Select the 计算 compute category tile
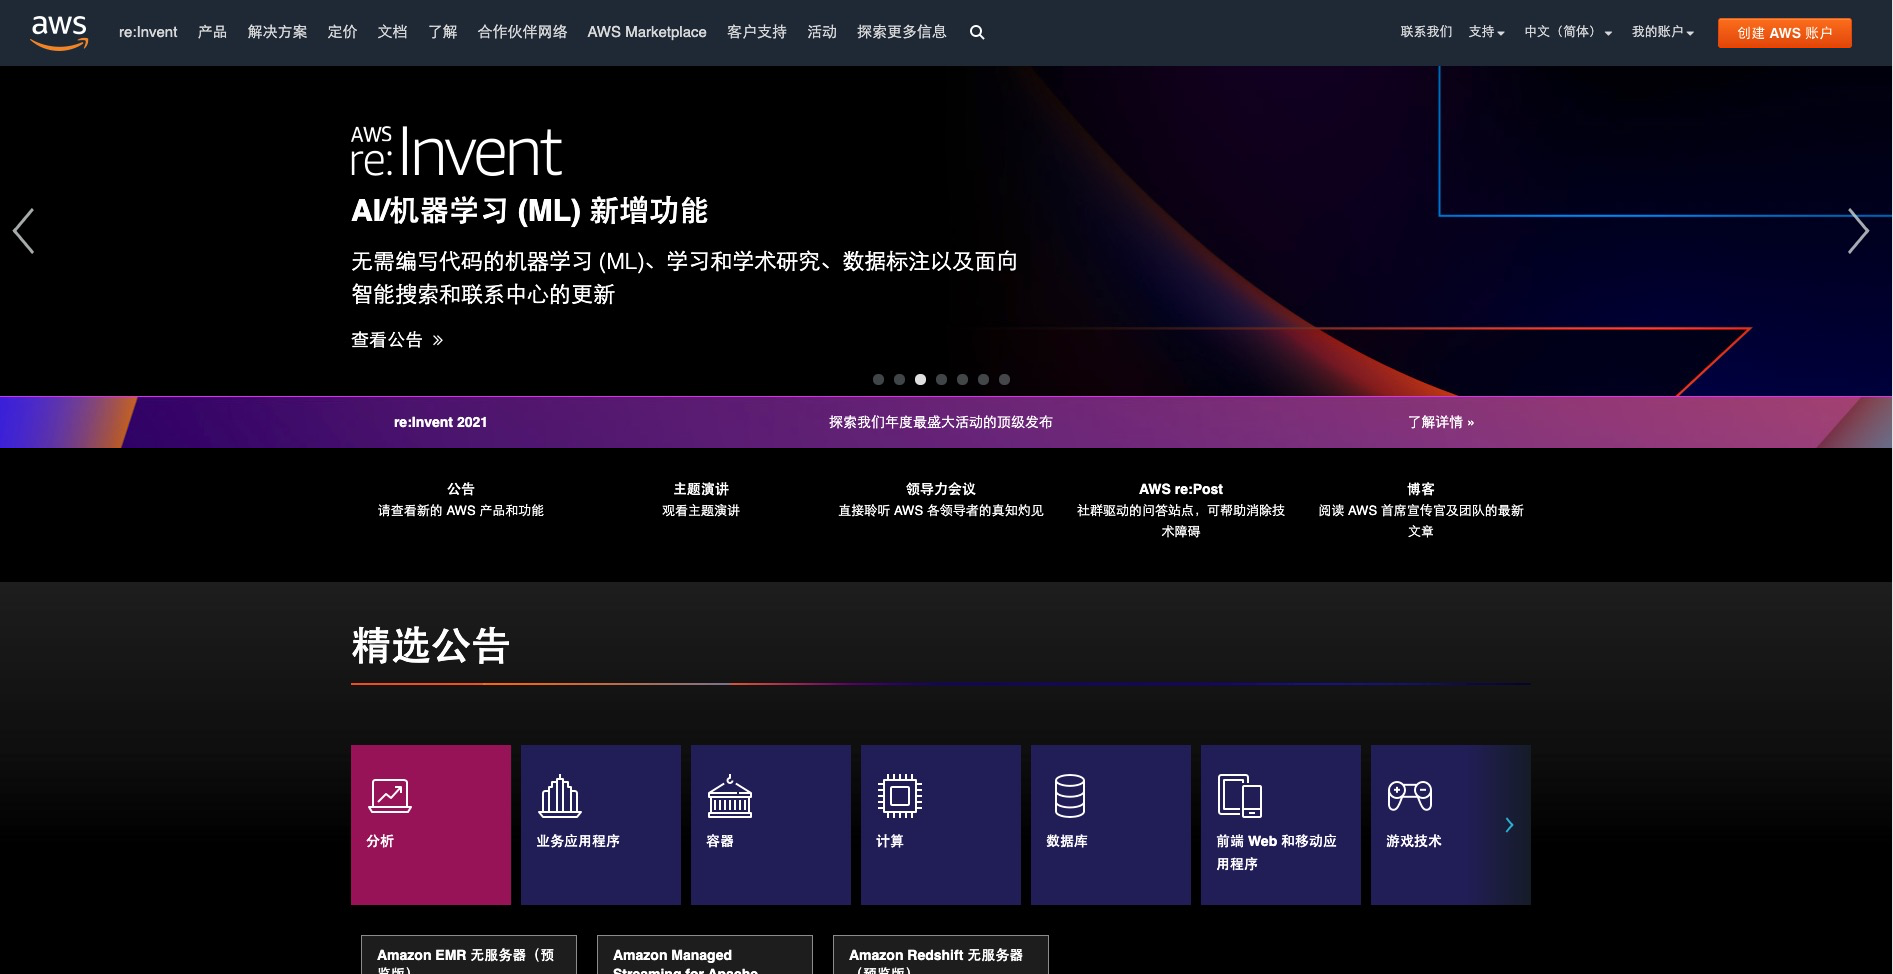The width and height of the screenshot is (1893, 974). [941, 825]
